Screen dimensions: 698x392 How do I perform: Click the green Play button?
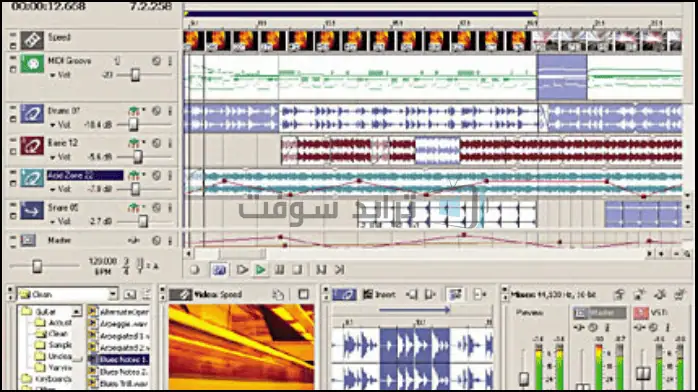(x=260, y=270)
